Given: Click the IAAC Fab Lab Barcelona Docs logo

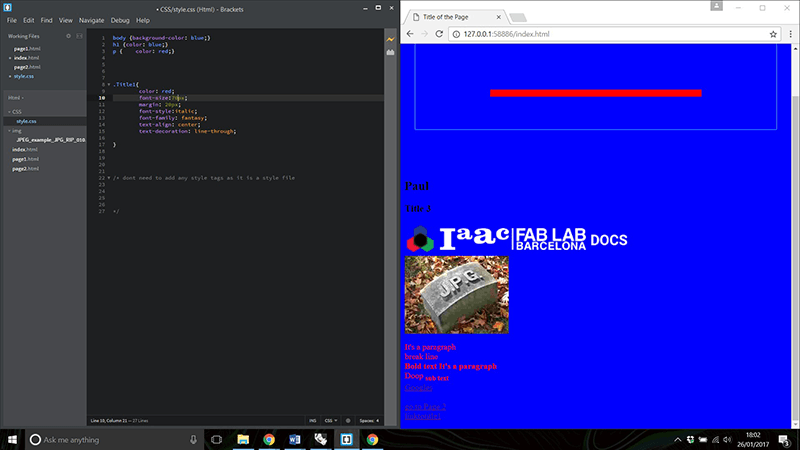Looking at the screenshot, I should [517, 239].
